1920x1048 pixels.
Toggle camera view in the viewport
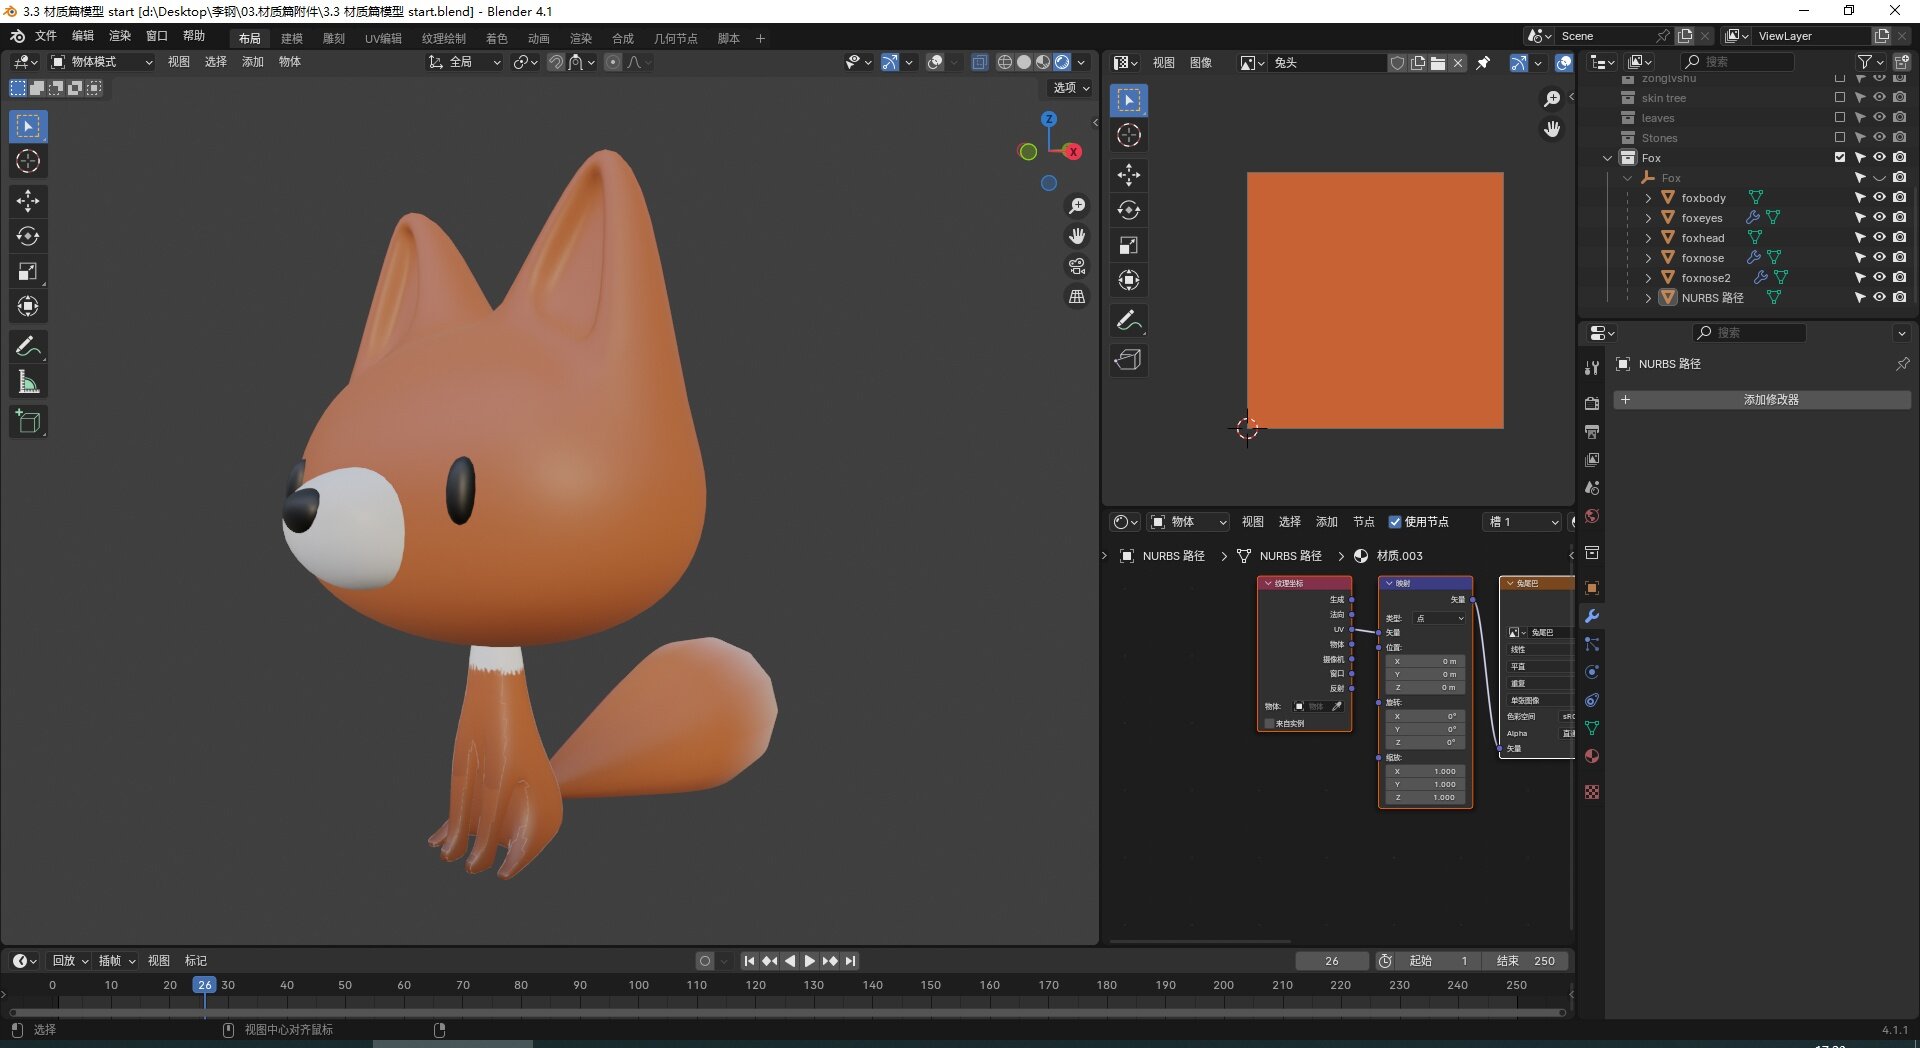(1077, 266)
